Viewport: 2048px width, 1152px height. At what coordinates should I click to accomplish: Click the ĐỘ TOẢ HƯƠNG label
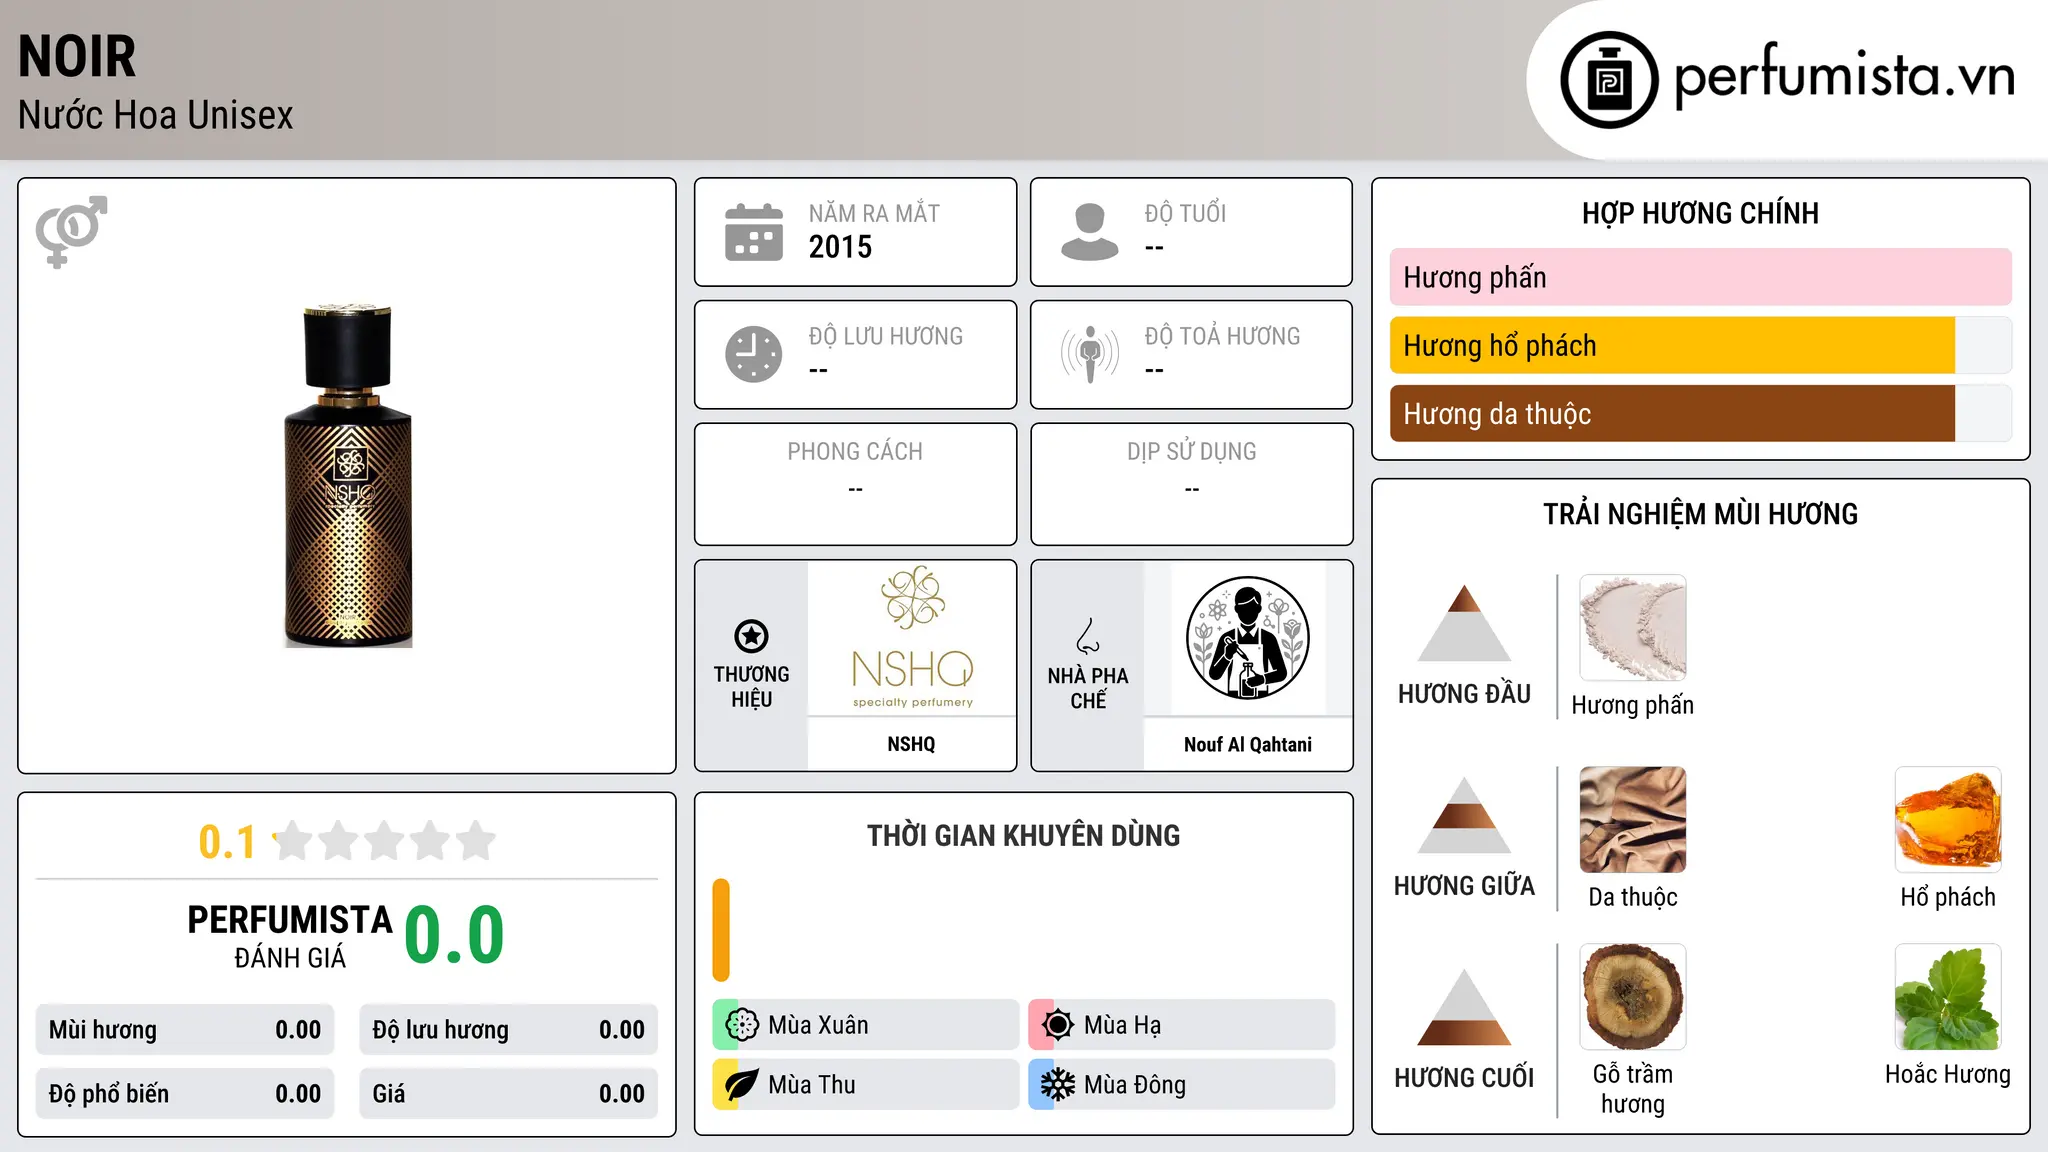[1222, 336]
